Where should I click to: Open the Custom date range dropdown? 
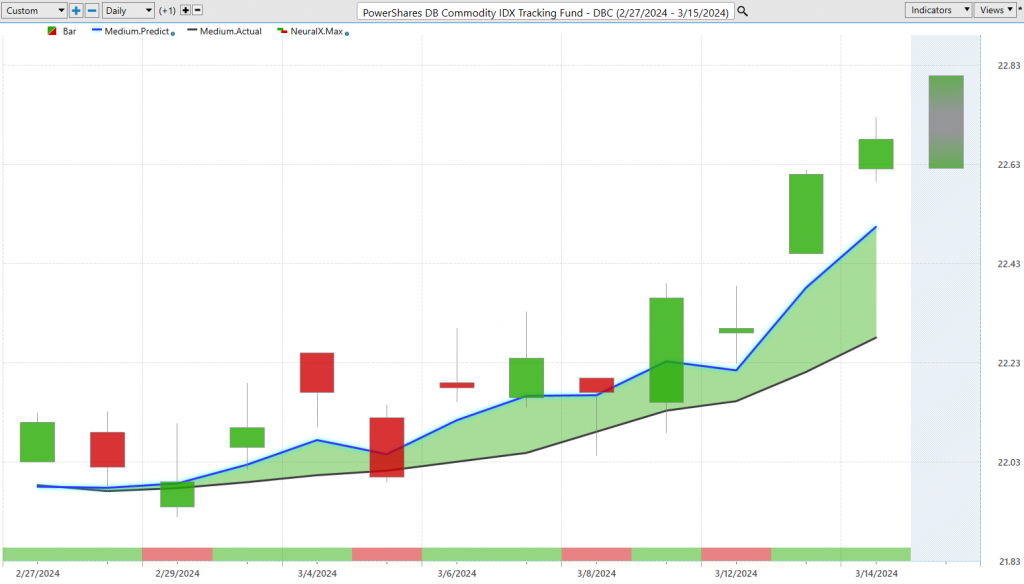point(34,10)
